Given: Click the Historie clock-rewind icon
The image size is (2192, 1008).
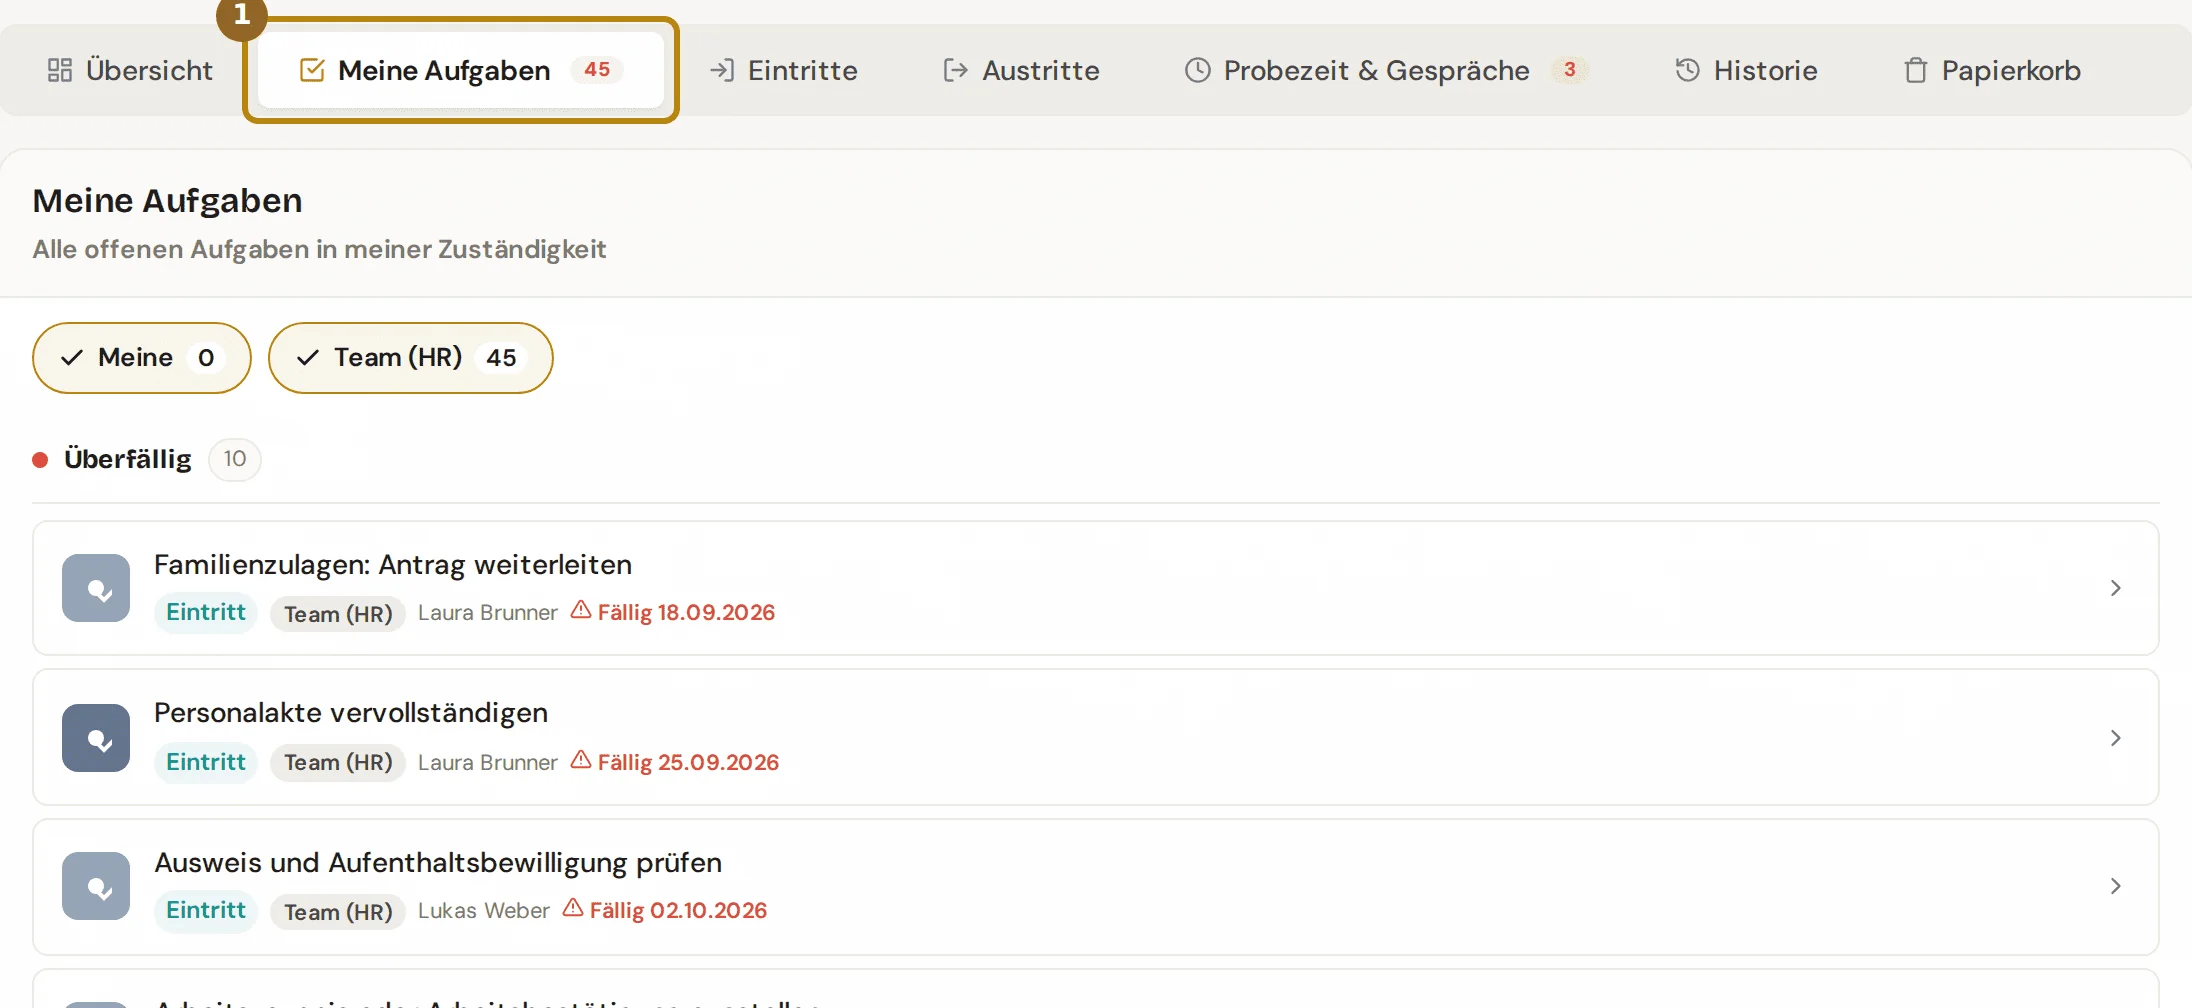Looking at the screenshot, I should coord(1688,70).
